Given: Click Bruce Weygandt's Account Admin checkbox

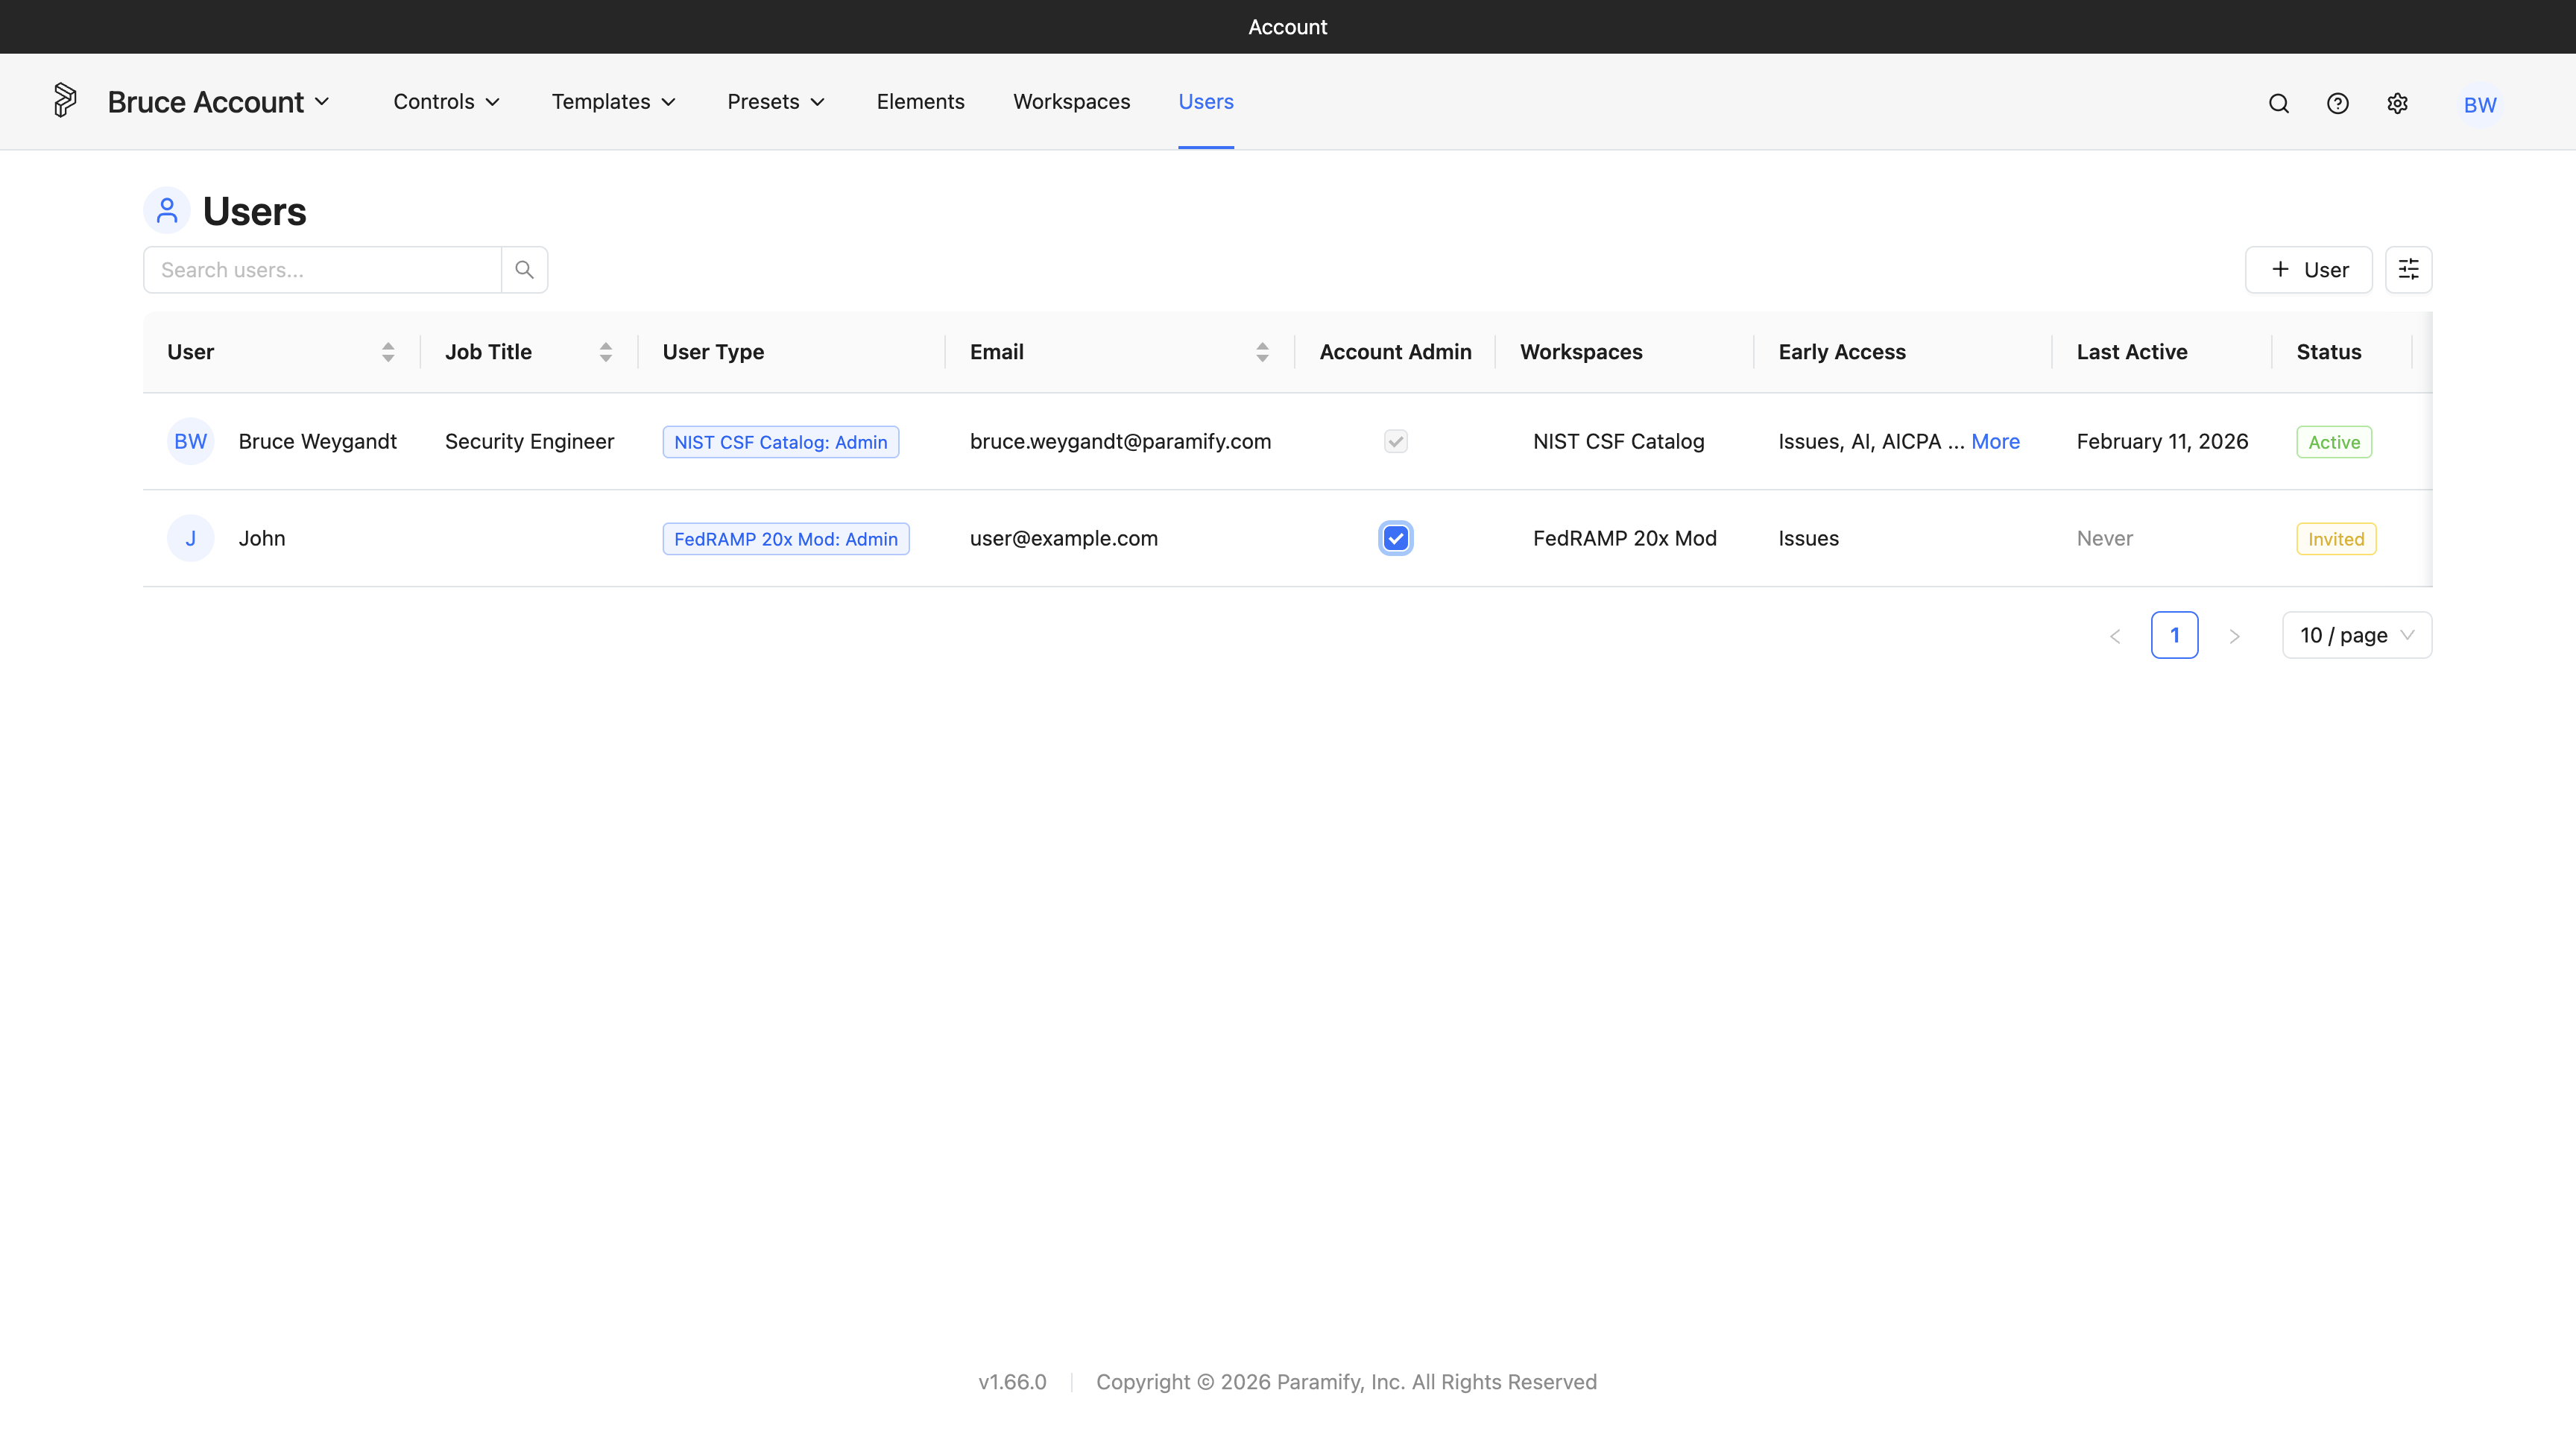Looking at the screenshot, I should coord(1395,441).
